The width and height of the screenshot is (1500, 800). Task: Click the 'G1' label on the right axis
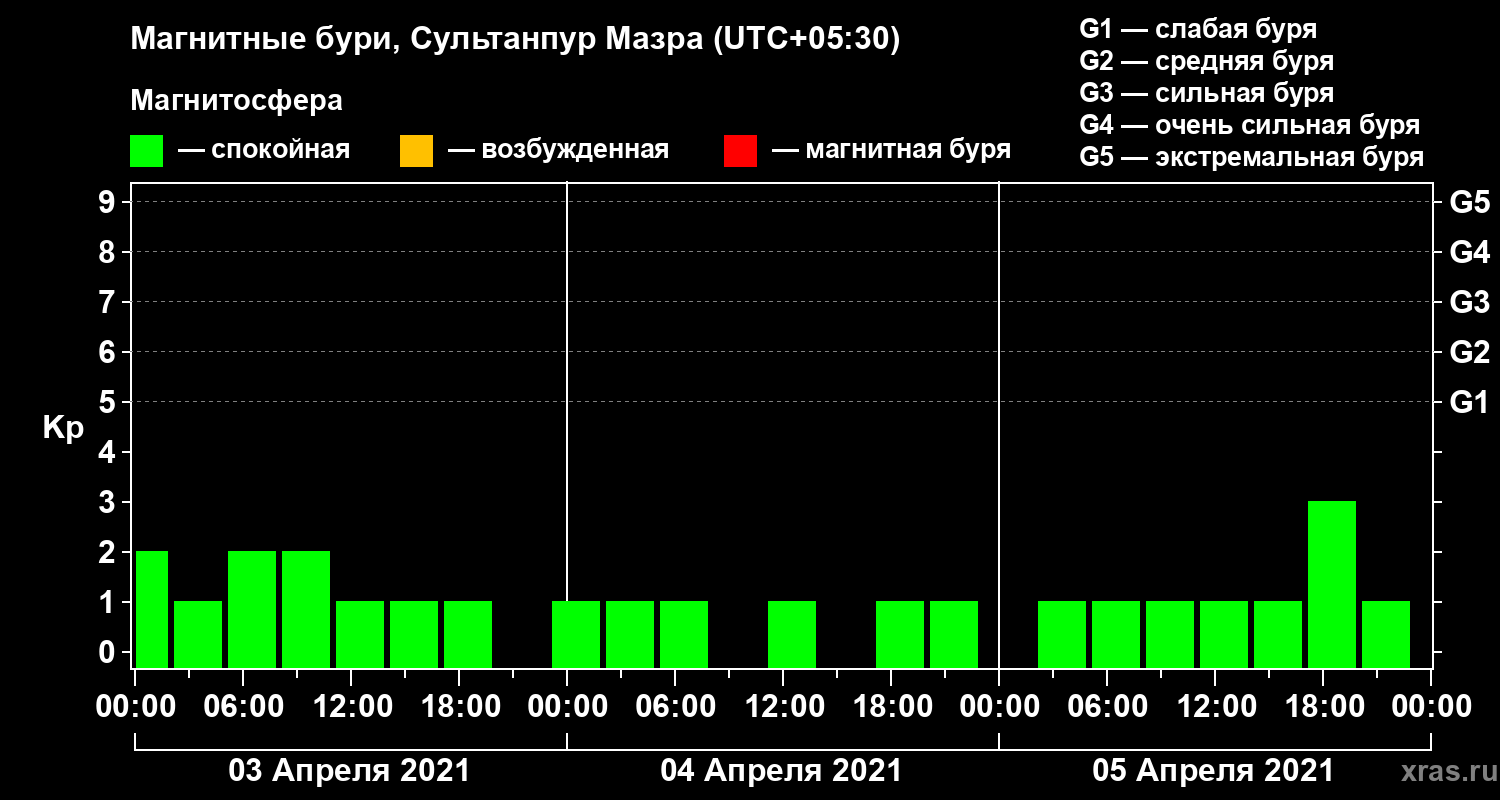click(x=1469, y=402)
